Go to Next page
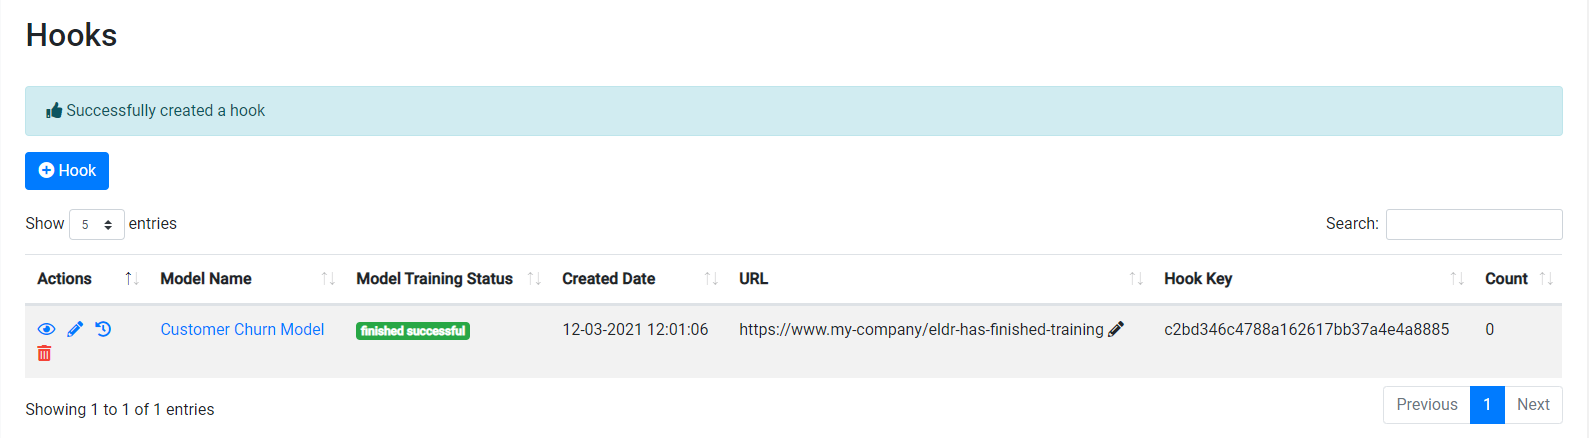 coord(1532,405)
